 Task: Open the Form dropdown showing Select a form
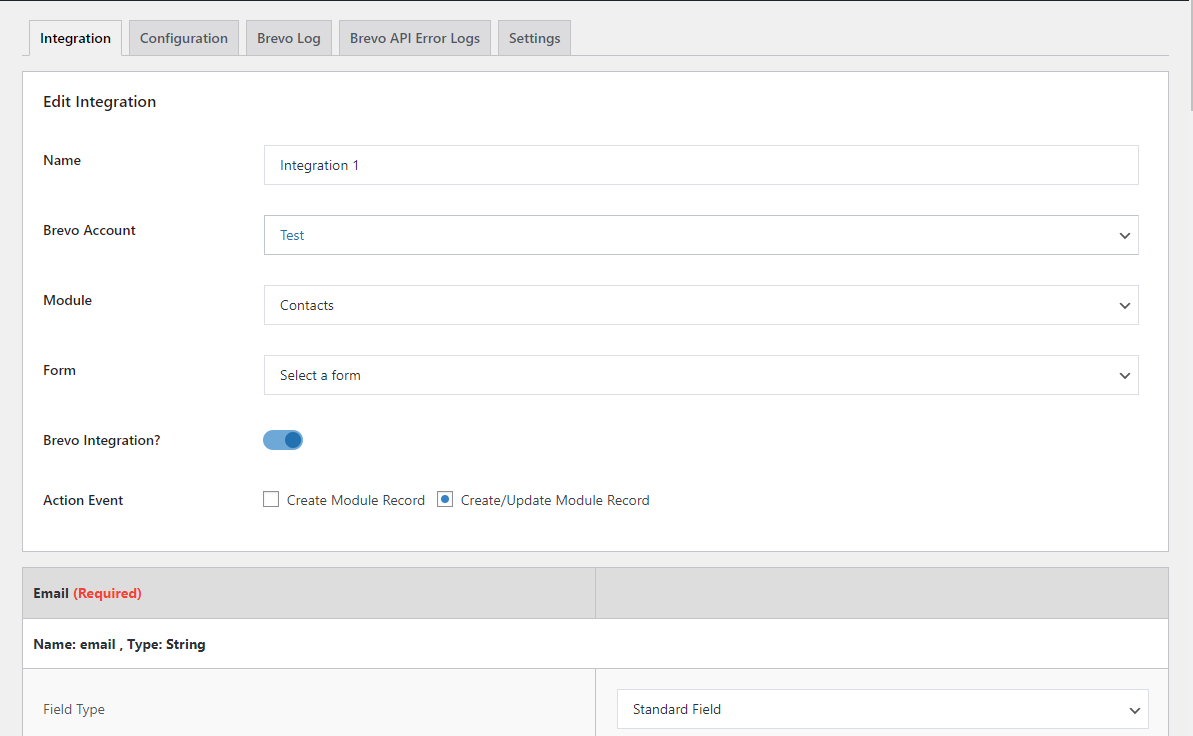tap(701, 375)
